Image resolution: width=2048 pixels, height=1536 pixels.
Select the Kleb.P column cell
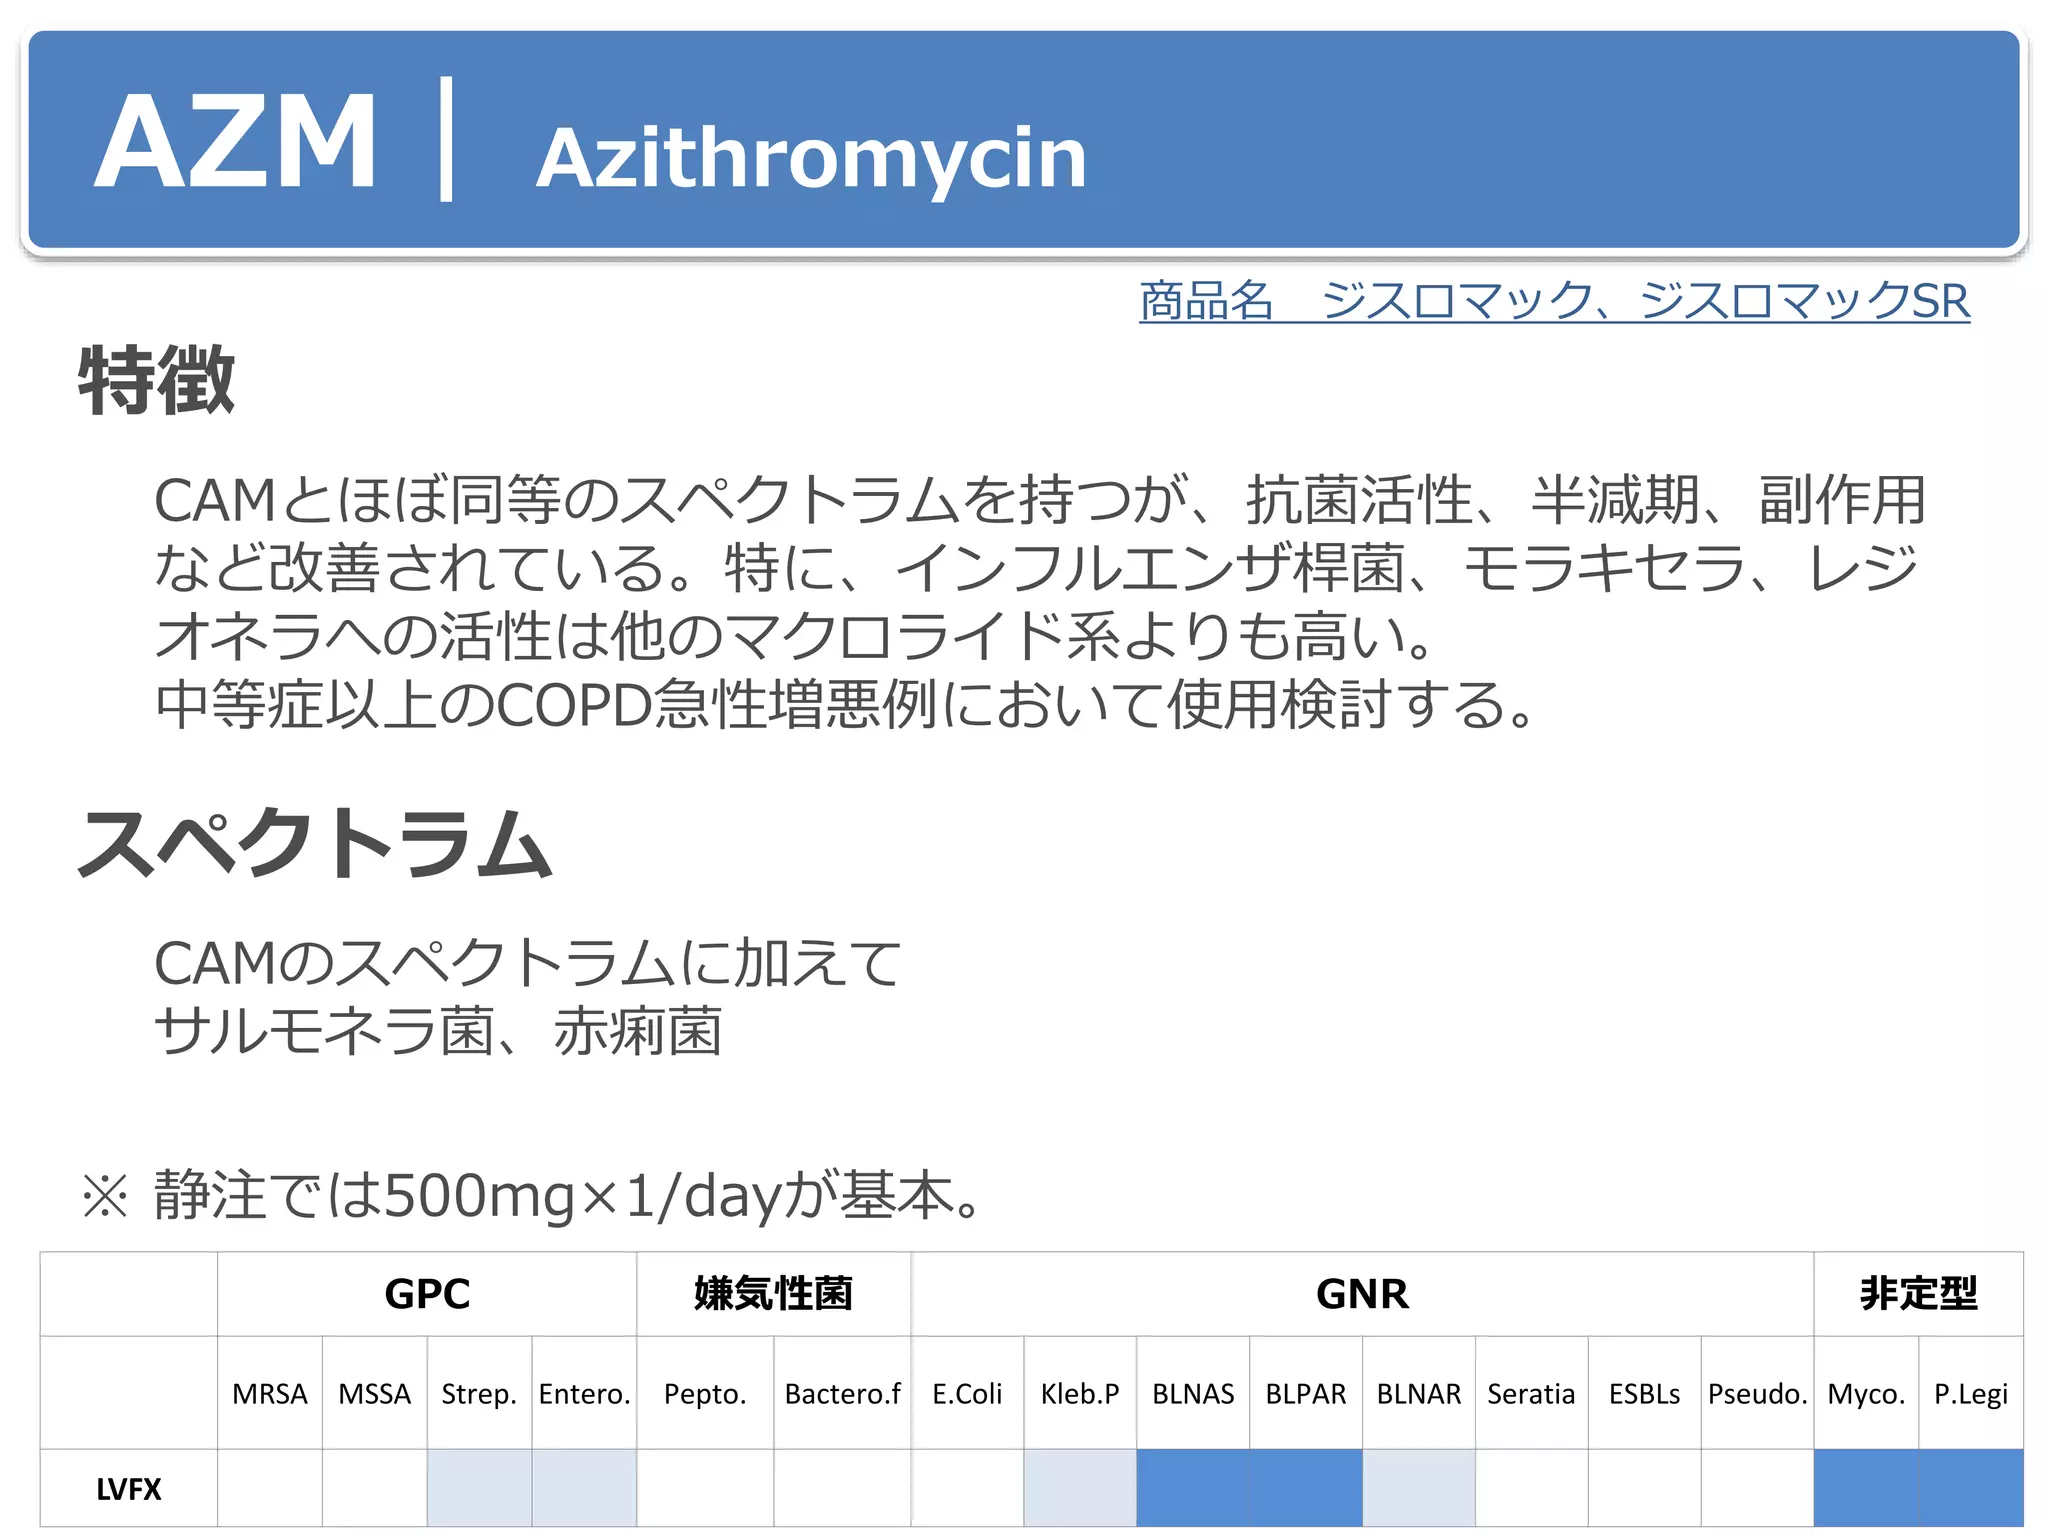pyautogui.click(x=1080, y=1393)
